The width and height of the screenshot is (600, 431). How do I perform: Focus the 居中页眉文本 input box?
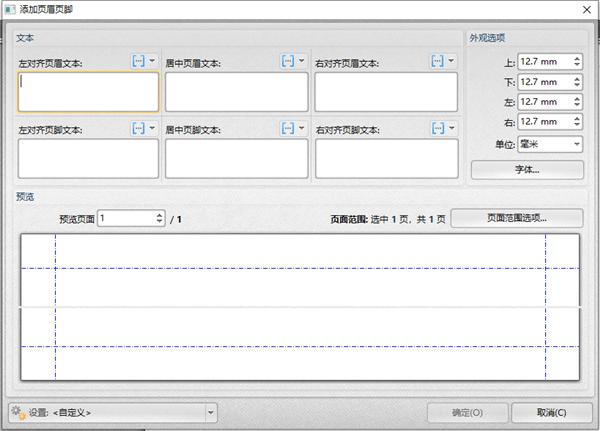pyautogui.click(x=236, y=92)
